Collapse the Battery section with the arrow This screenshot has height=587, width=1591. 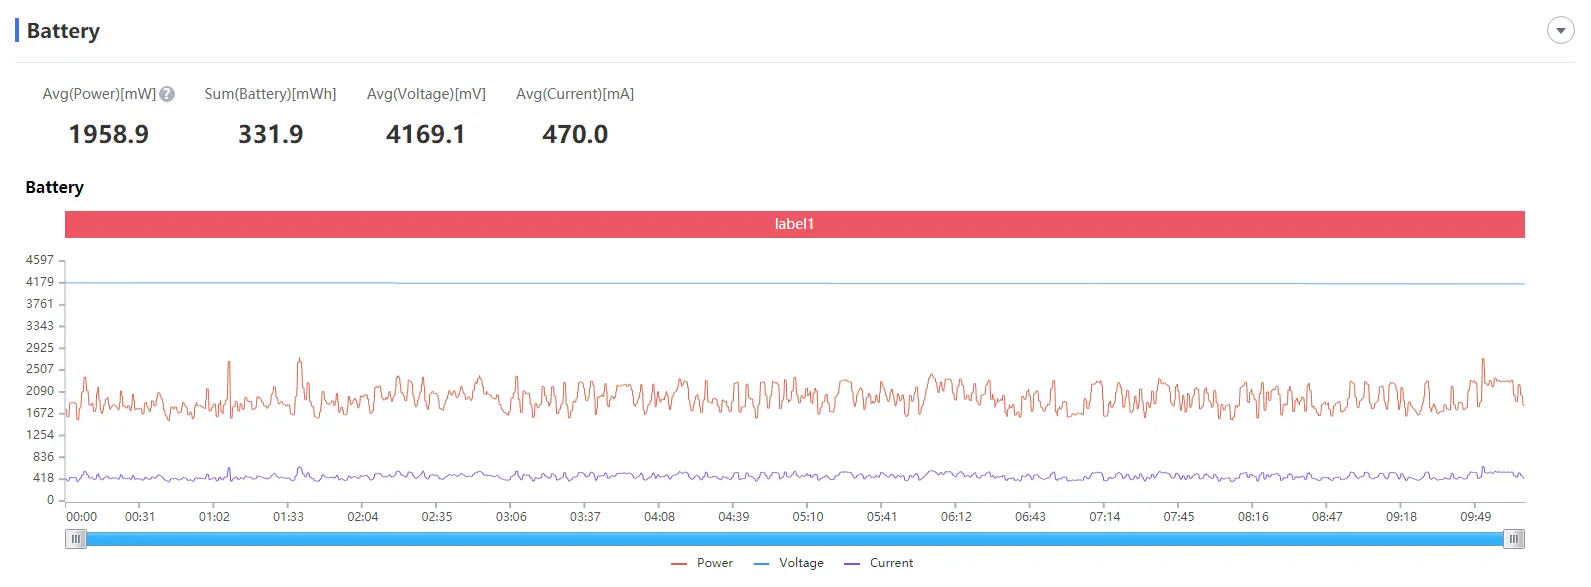pyautogui.click(x=1560, y=31)
